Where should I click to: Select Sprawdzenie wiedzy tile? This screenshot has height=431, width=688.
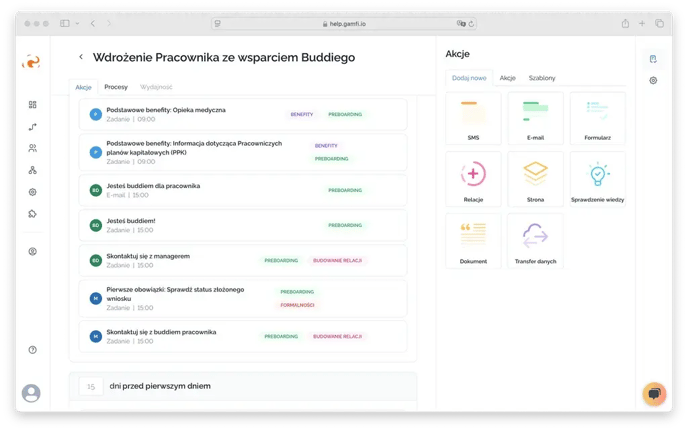tap(597, 180)
